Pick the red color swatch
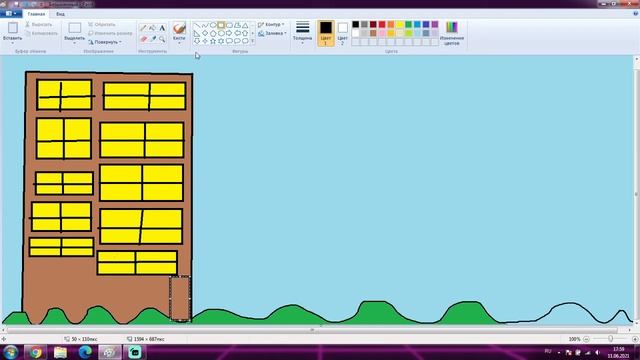640x360 pixels. click(382, 24)
